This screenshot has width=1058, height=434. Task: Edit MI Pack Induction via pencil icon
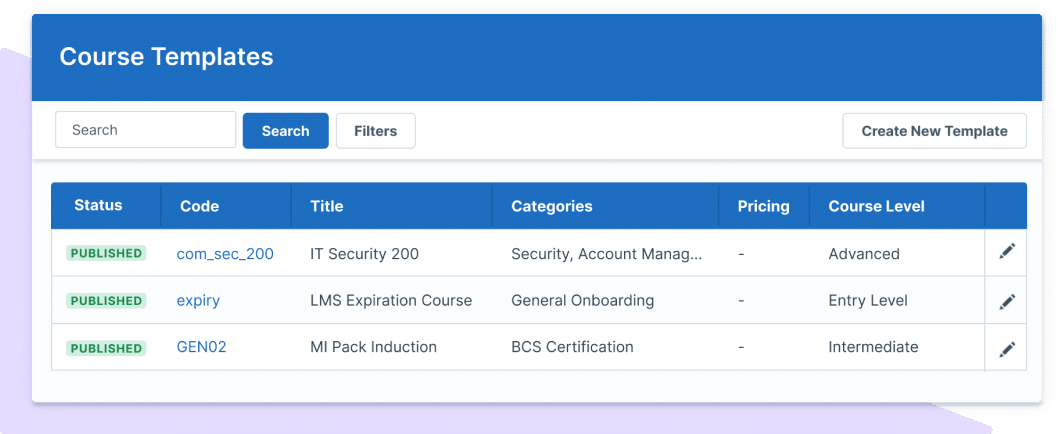pos(1007,349)
